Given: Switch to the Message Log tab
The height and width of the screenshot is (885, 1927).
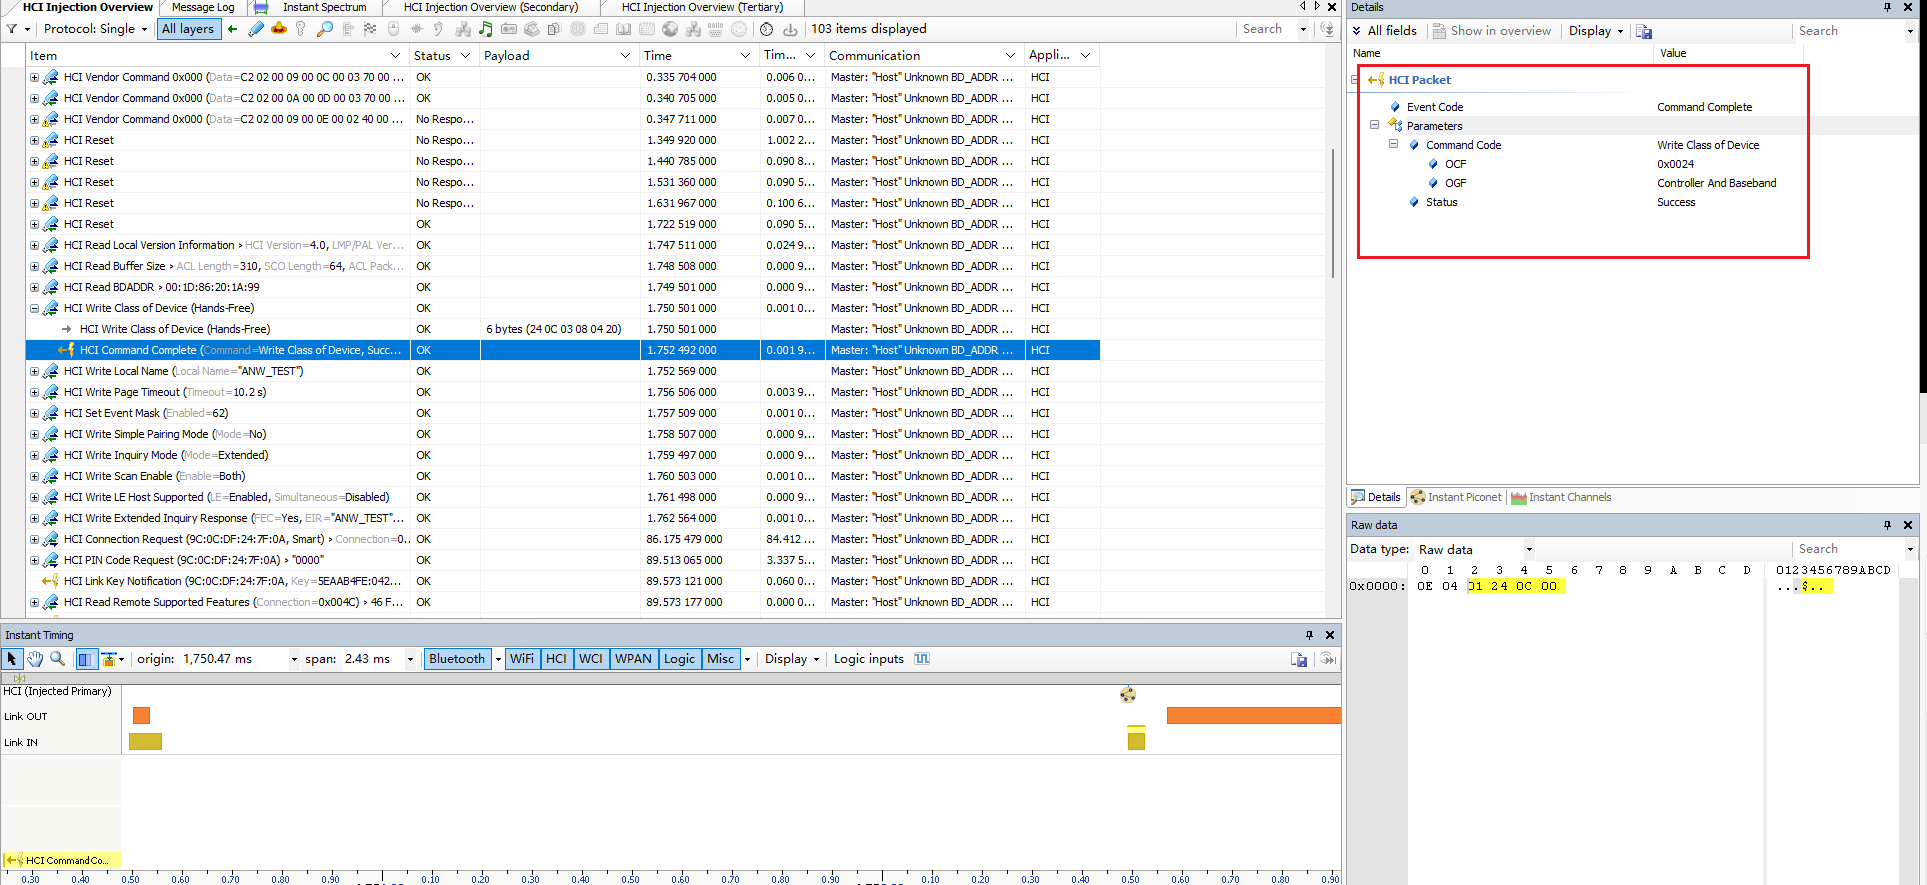Looking at the screenshot, I should (203, 7).
